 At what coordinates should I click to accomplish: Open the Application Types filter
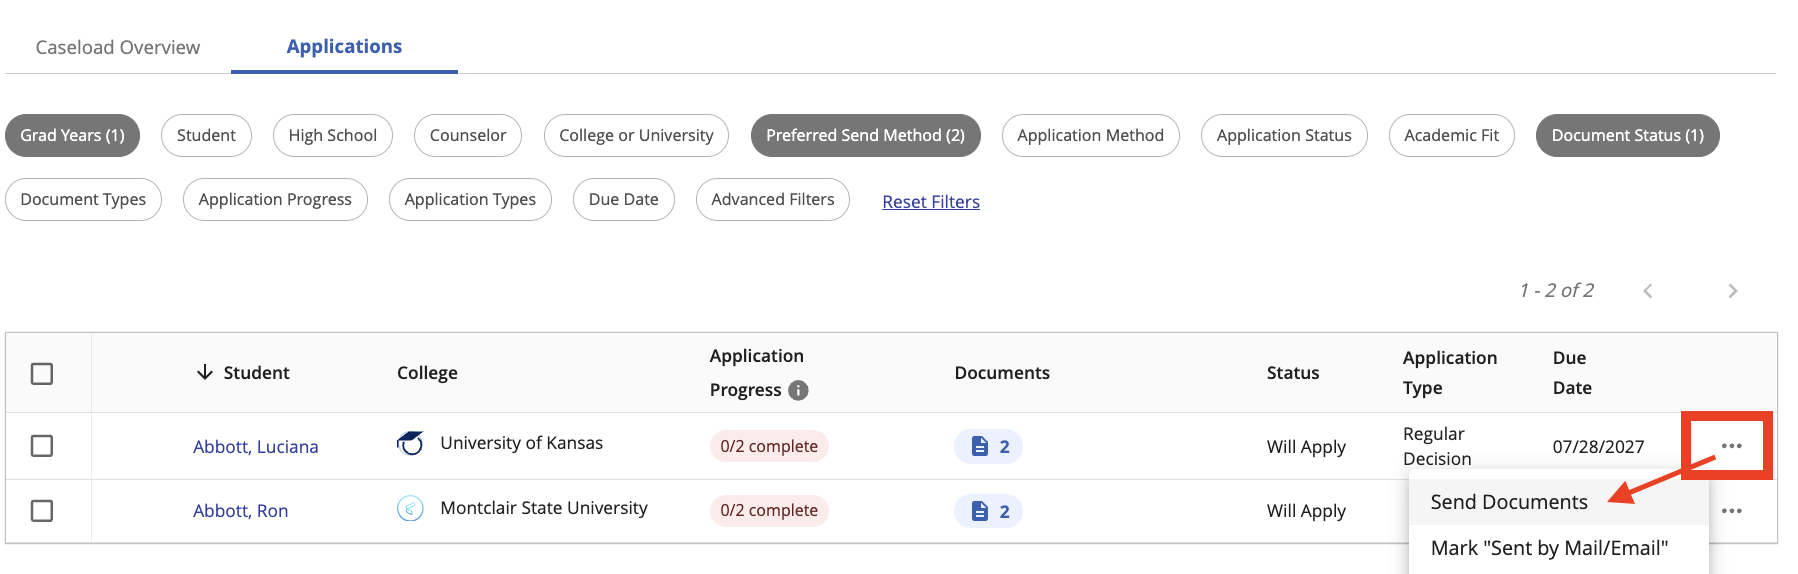pos(470,199)
